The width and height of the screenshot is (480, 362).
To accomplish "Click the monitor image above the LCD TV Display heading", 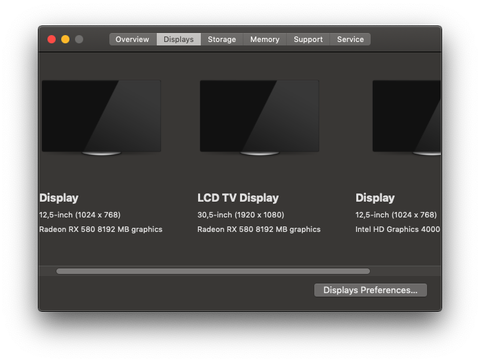I will (x=259, y=118).
